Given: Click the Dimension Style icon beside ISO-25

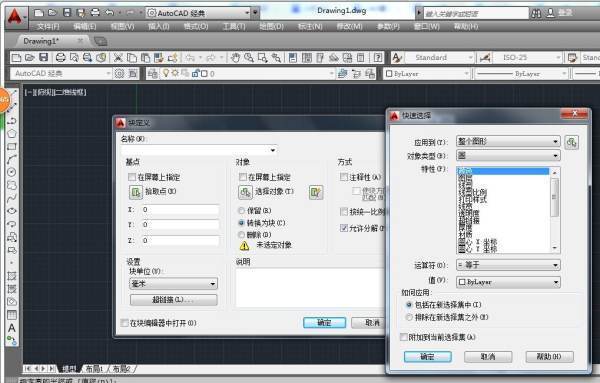Looking at the screenshot, I should pyautogui.click(x=485, y=58).
